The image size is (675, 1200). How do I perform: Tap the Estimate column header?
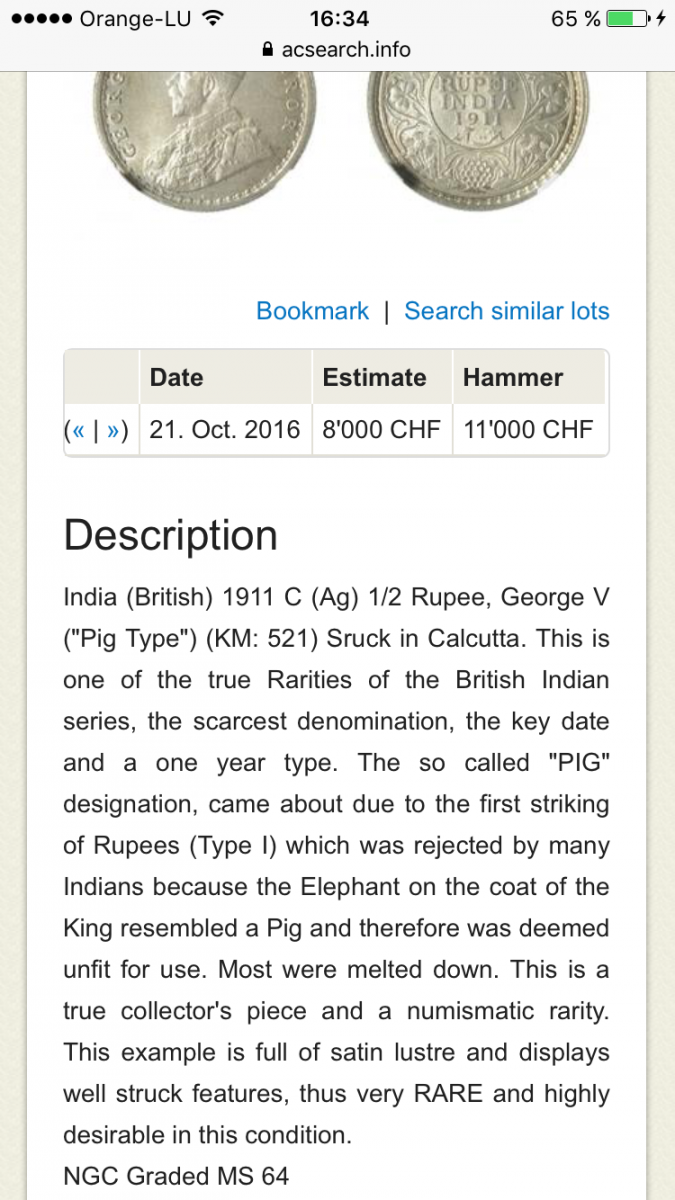(374, 377)
